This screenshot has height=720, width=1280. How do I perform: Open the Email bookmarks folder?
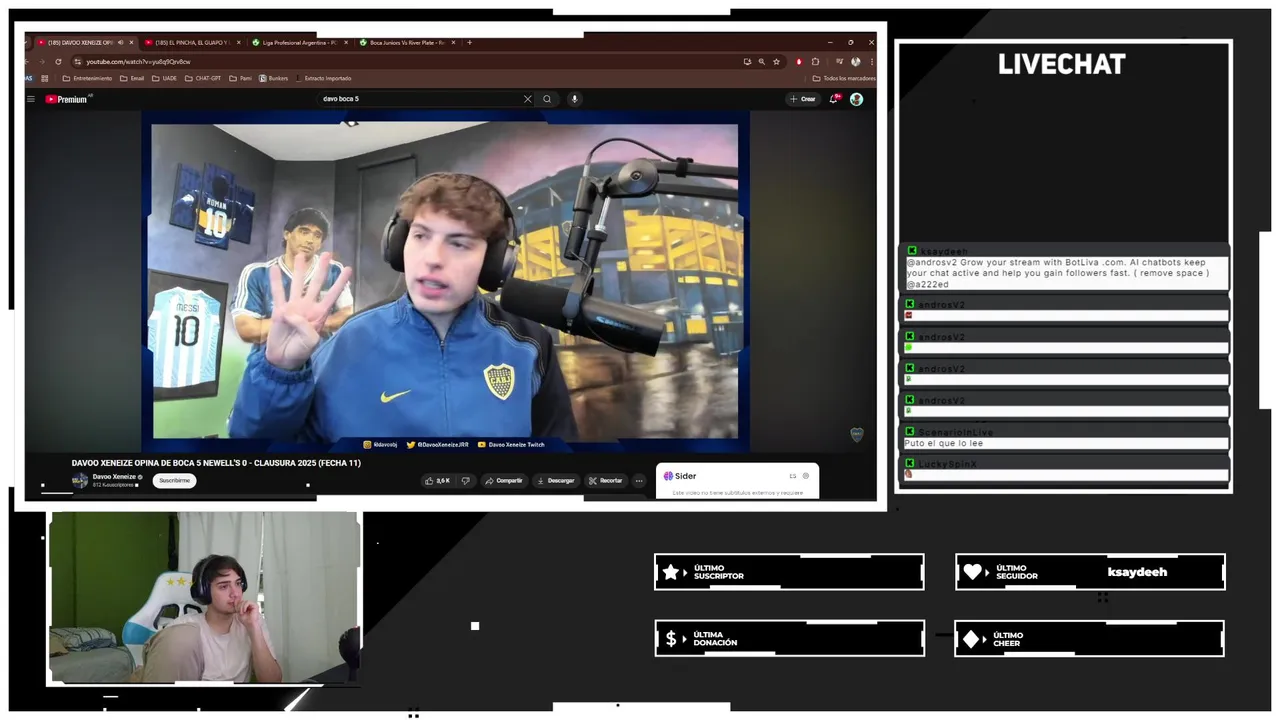132,78
